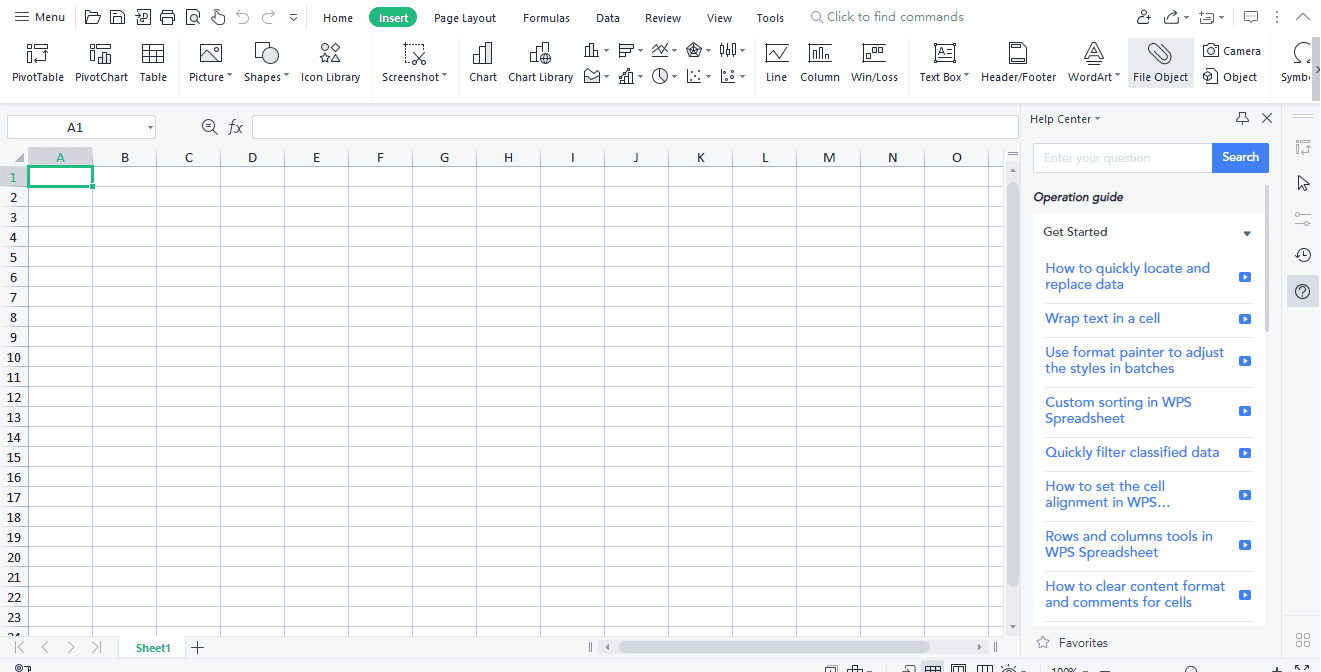Switch to the Home tab
Image resolution: width=1321 pixels, height=672 pixels.
coord(338,18)
